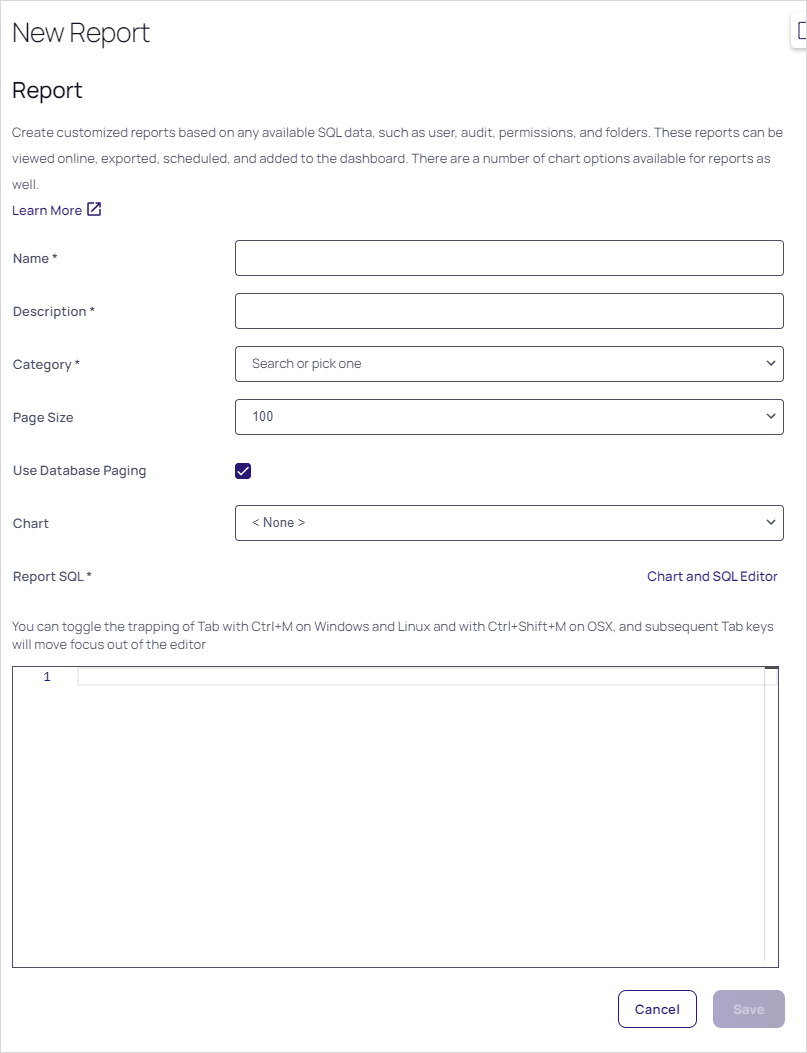Viewport: 807px width, 1053px height.
Task: Click the SQL editor's vertical scrollbar track
Action: pos(771,820)
